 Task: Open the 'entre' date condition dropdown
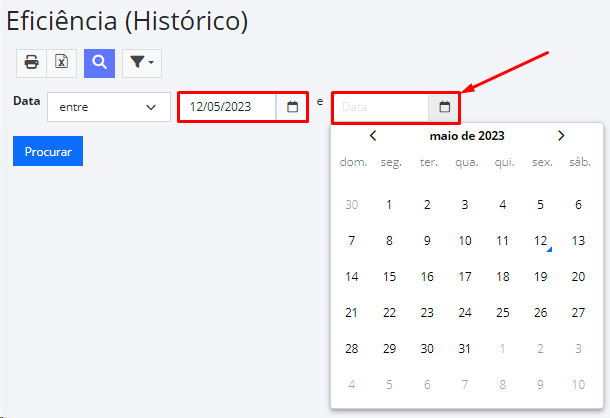coord(109,107)
